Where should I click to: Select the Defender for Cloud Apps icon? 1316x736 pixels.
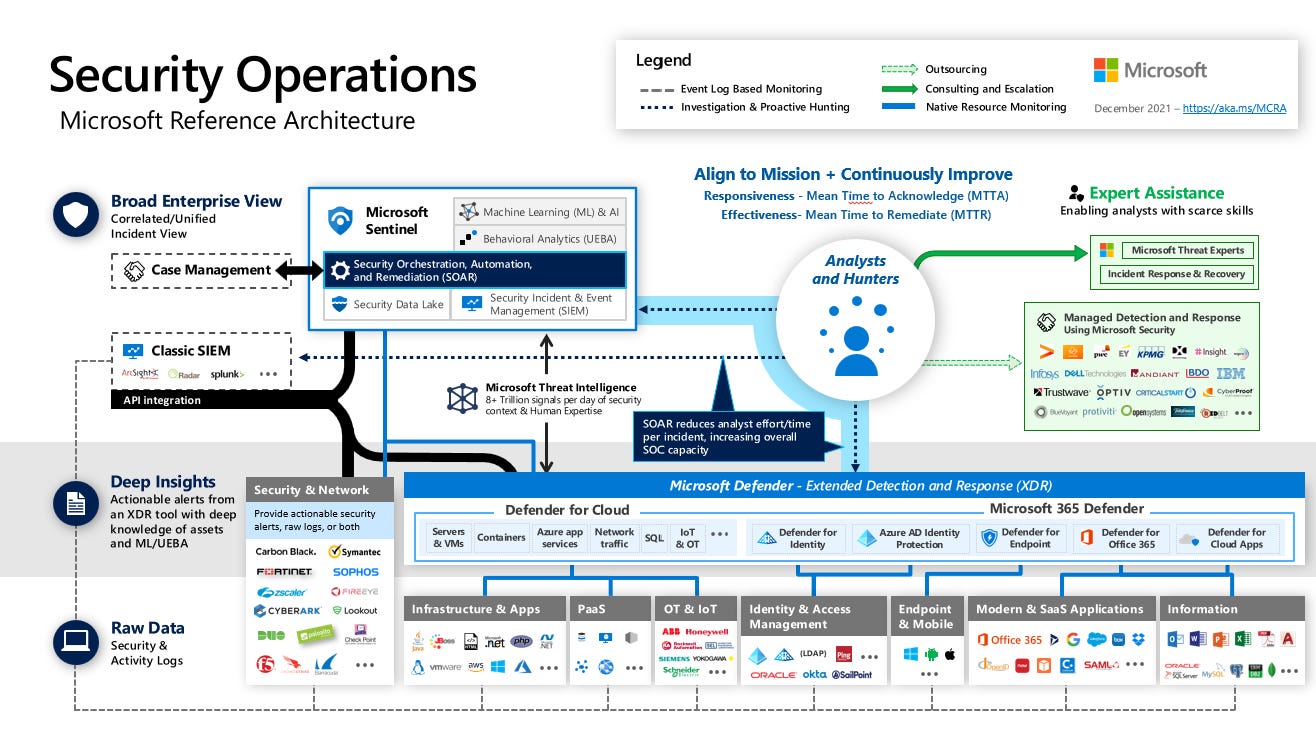click(1191, 538)
